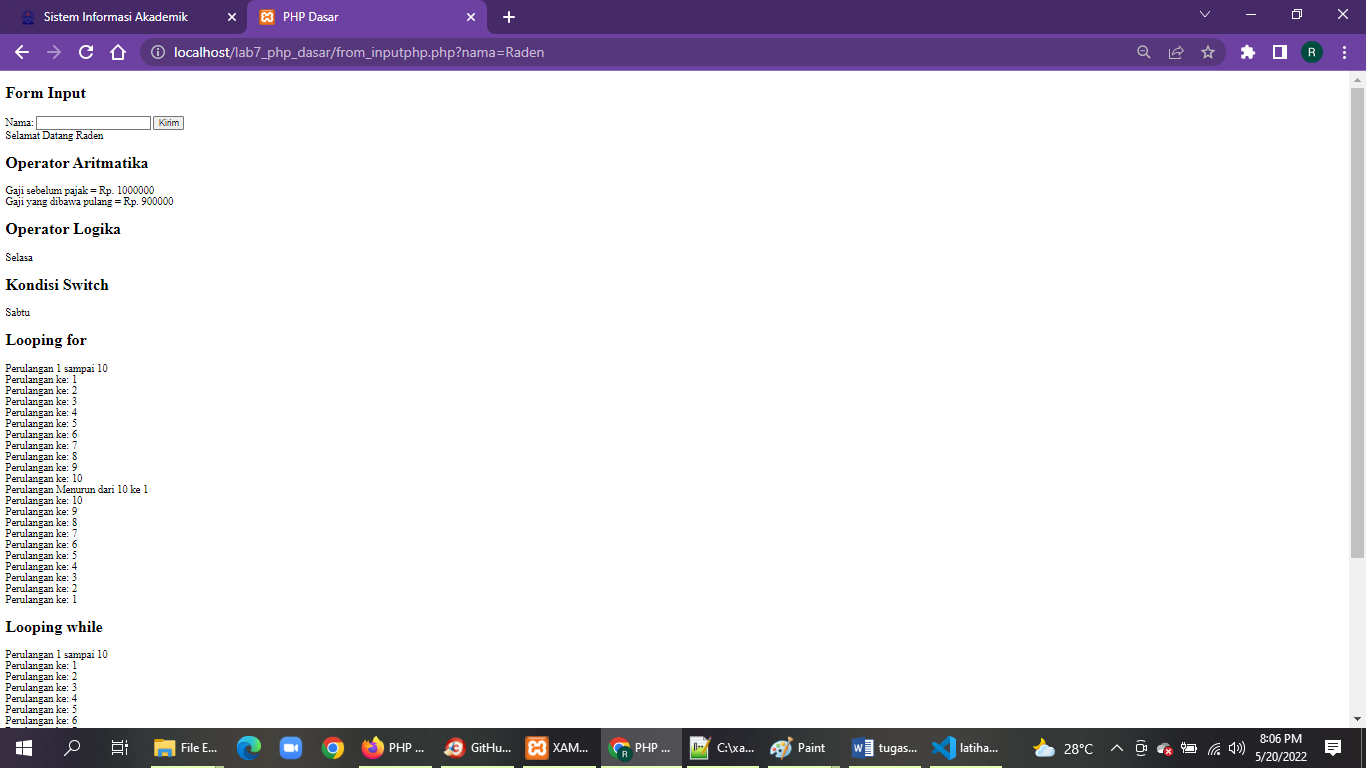This screenshot has height=768, width=1366.
Task: Open Paint from the taskbar
Action: [x=799, y=747]
